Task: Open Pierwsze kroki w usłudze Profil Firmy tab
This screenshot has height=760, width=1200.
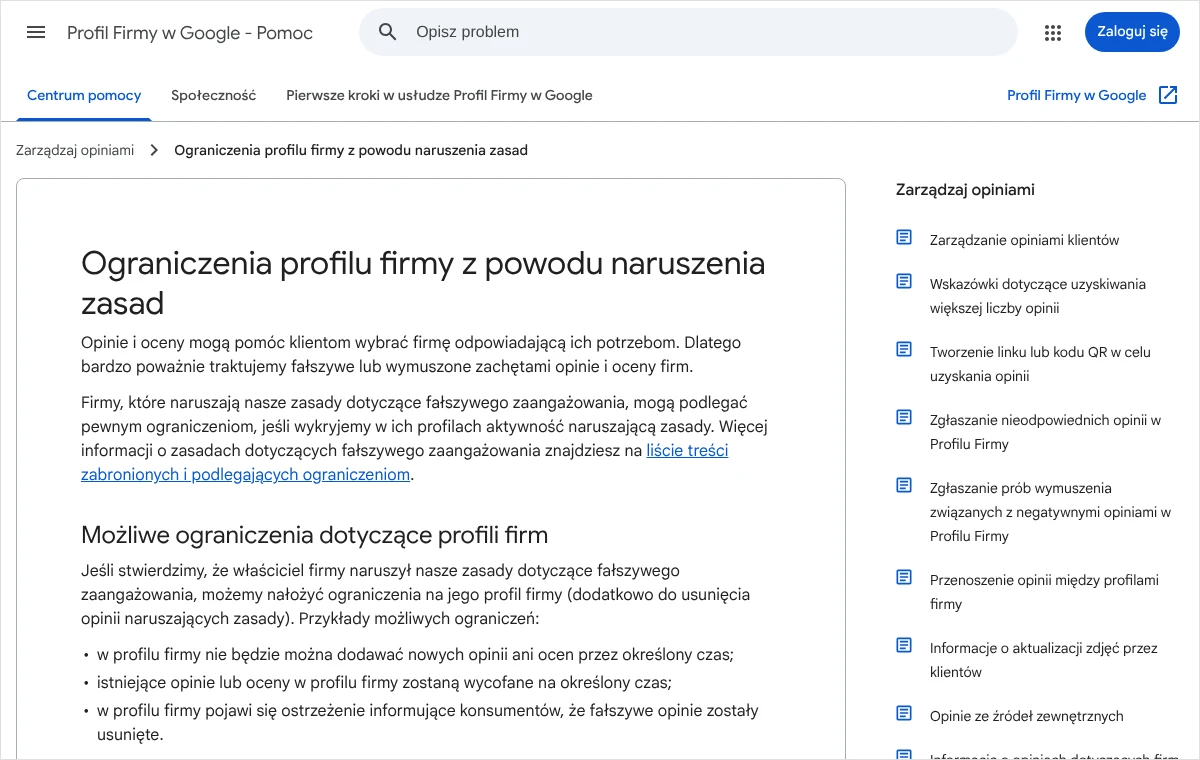Action: coord(439,96)
